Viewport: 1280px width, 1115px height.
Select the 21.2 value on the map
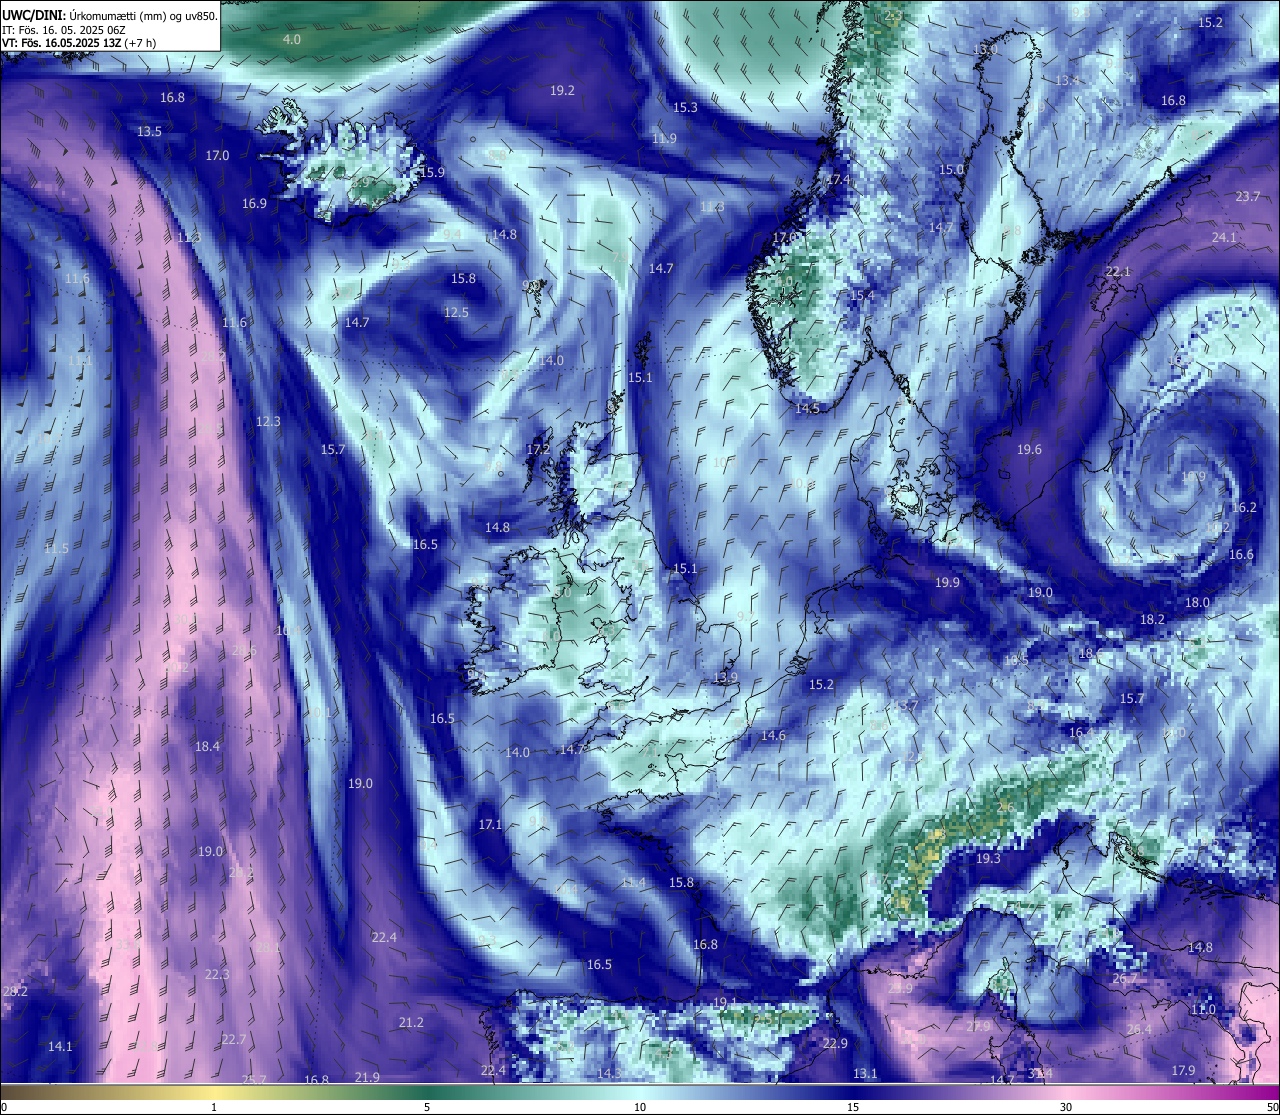click(411, 1022)
